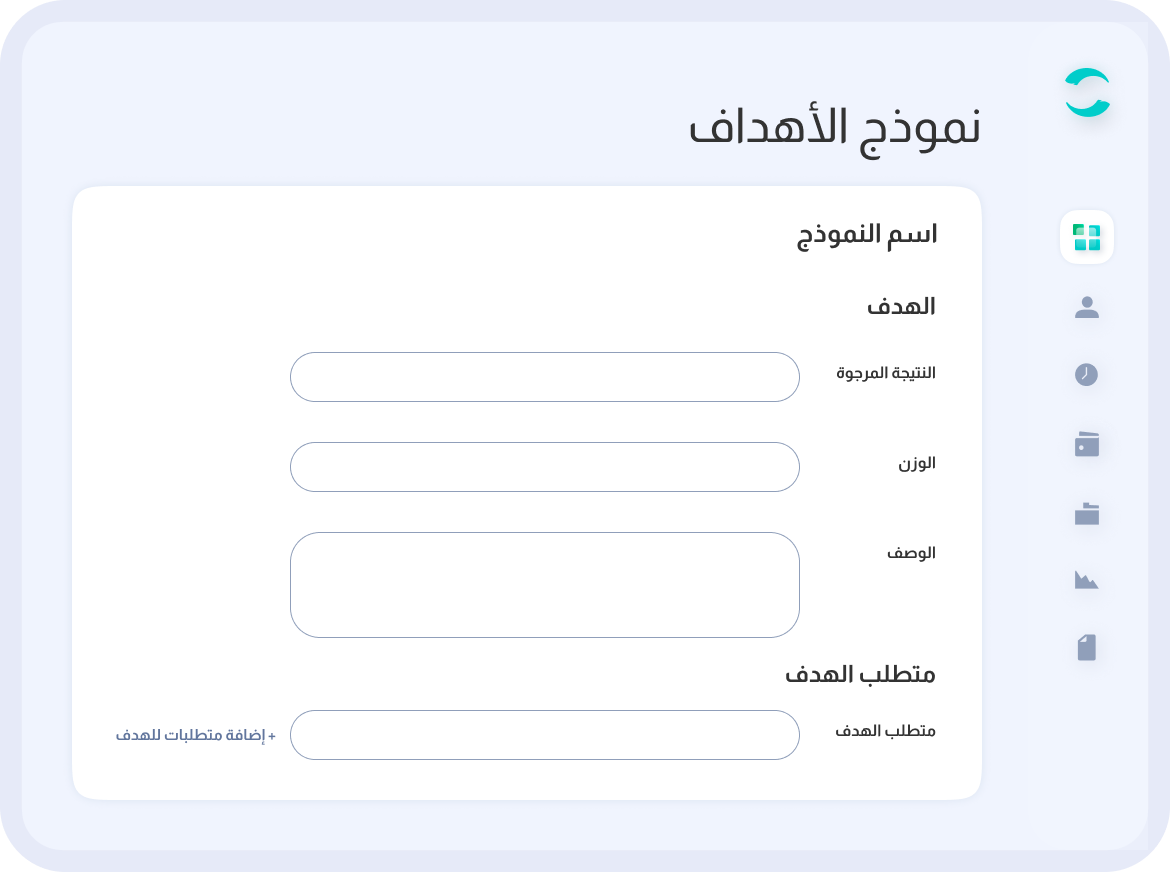Click the teal app logo
This screenshot has width=1170, height=872.
tap(1087, 93)
